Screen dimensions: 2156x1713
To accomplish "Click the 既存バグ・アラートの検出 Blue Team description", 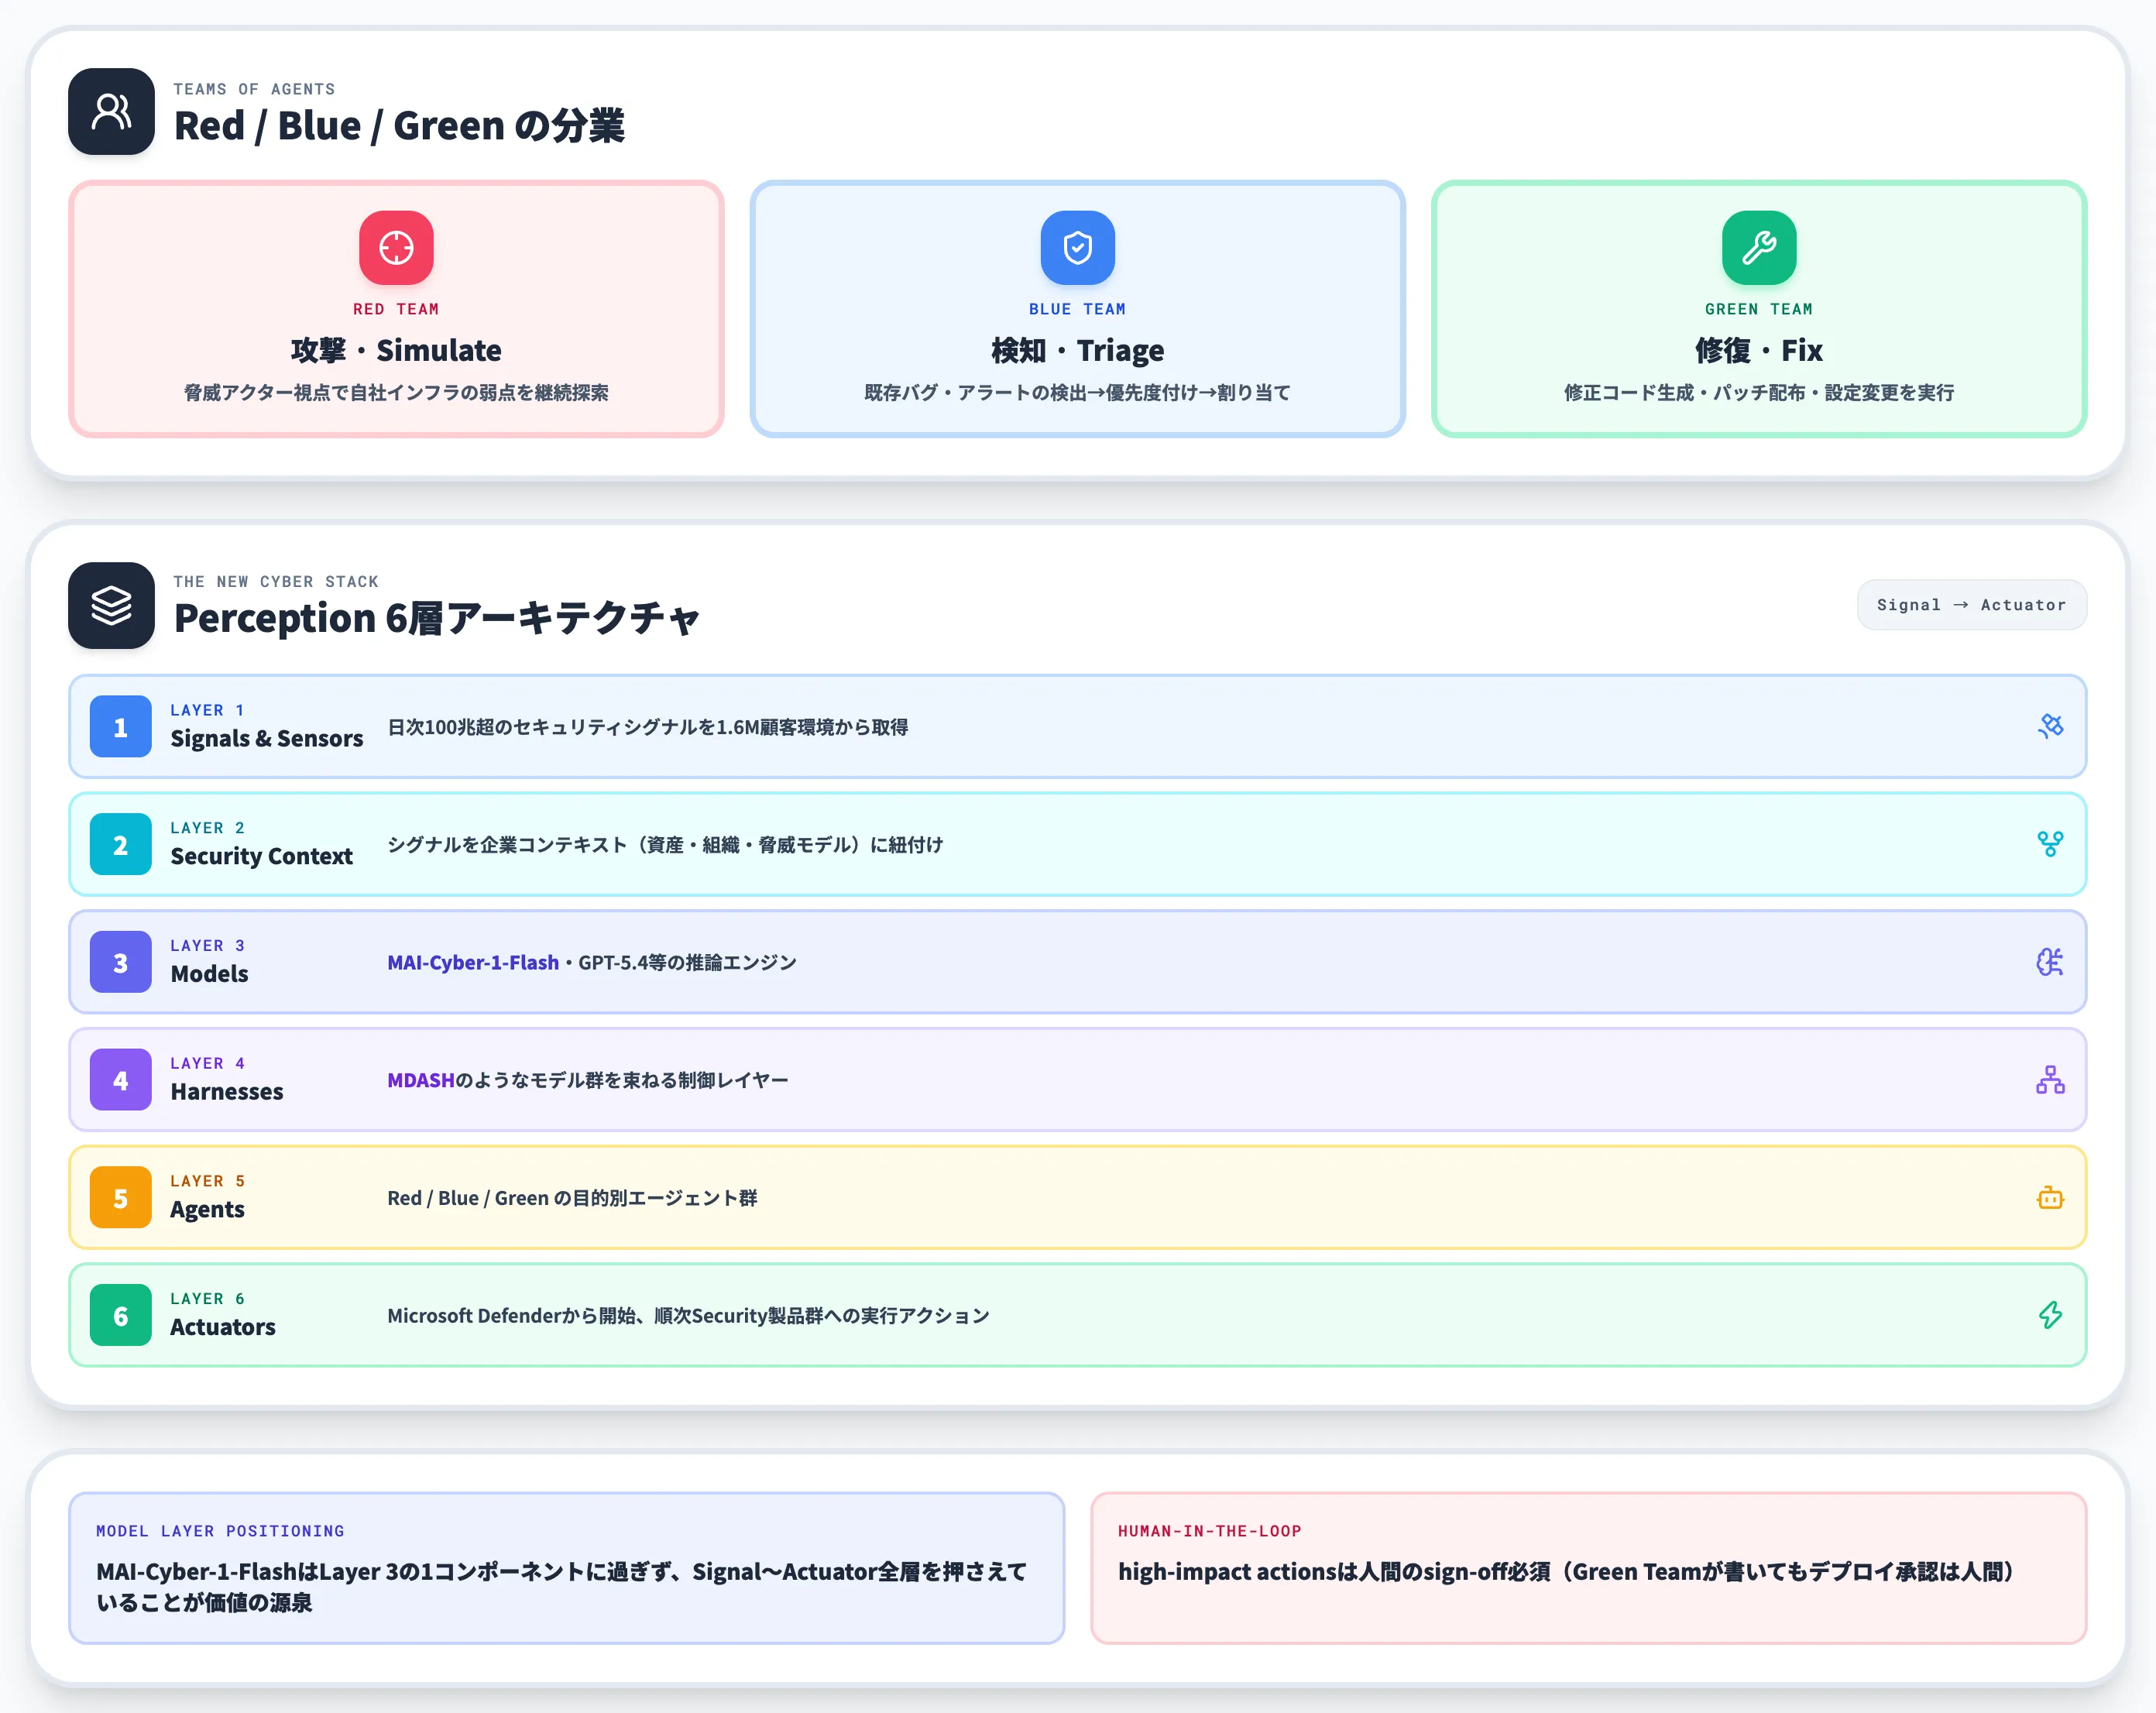I will point(1077,393).
